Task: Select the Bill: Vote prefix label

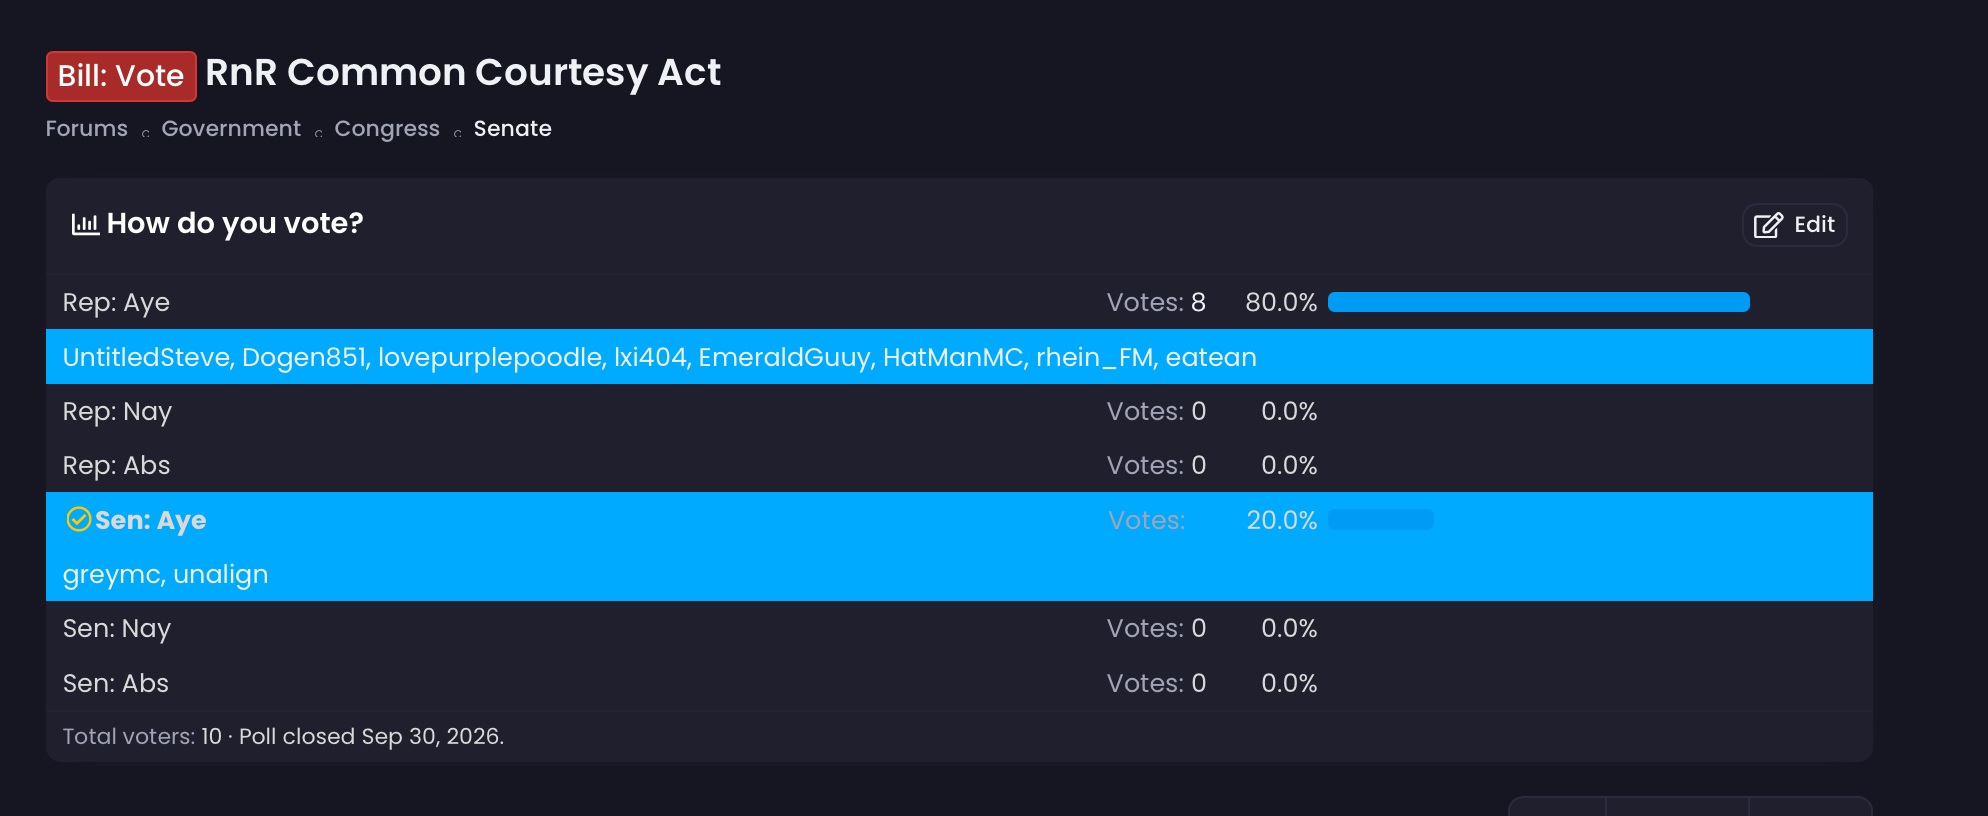Action: tap(121, 76)
